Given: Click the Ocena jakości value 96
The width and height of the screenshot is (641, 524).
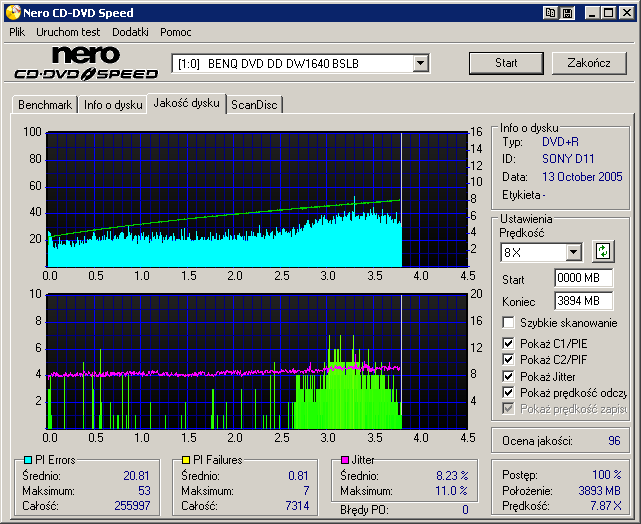Looking at the screenshot, I should pyautogui.click(x=614, y=441).
